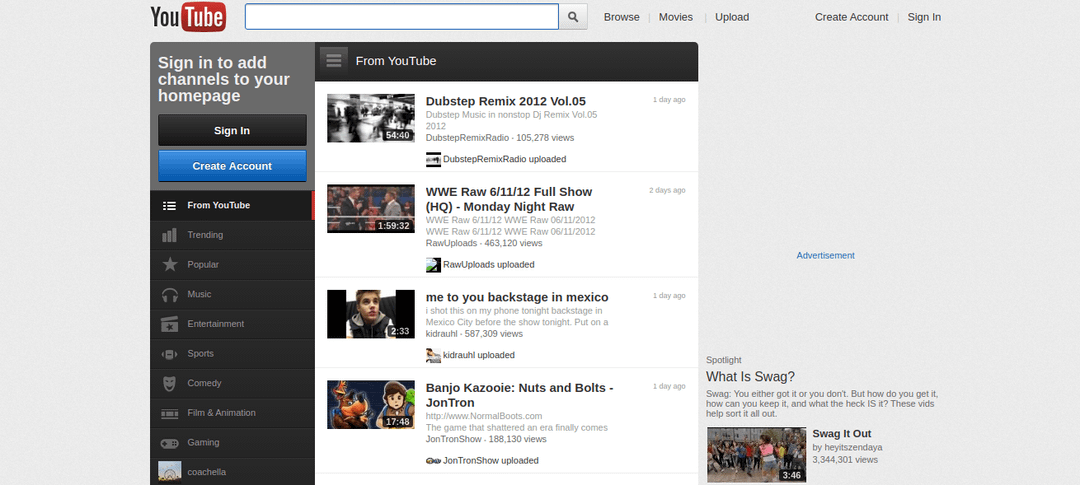The height and width of the screenshot is (485, 1080).
Task: Click the Comedy mask icon
Action: (x=170, y=383)
